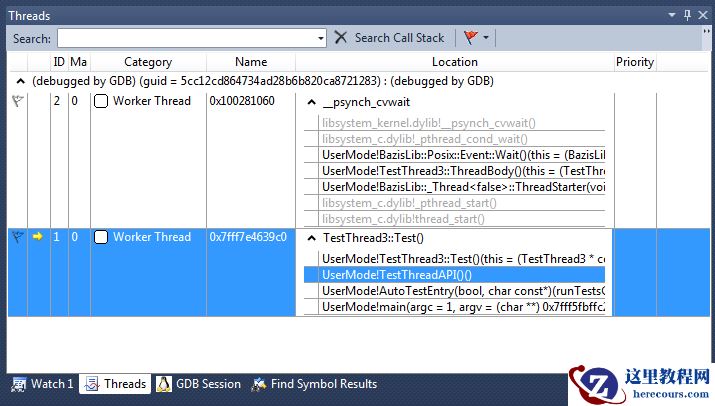Sort by the Priority column header
The image size is (715, 406).
click(635, 62)
